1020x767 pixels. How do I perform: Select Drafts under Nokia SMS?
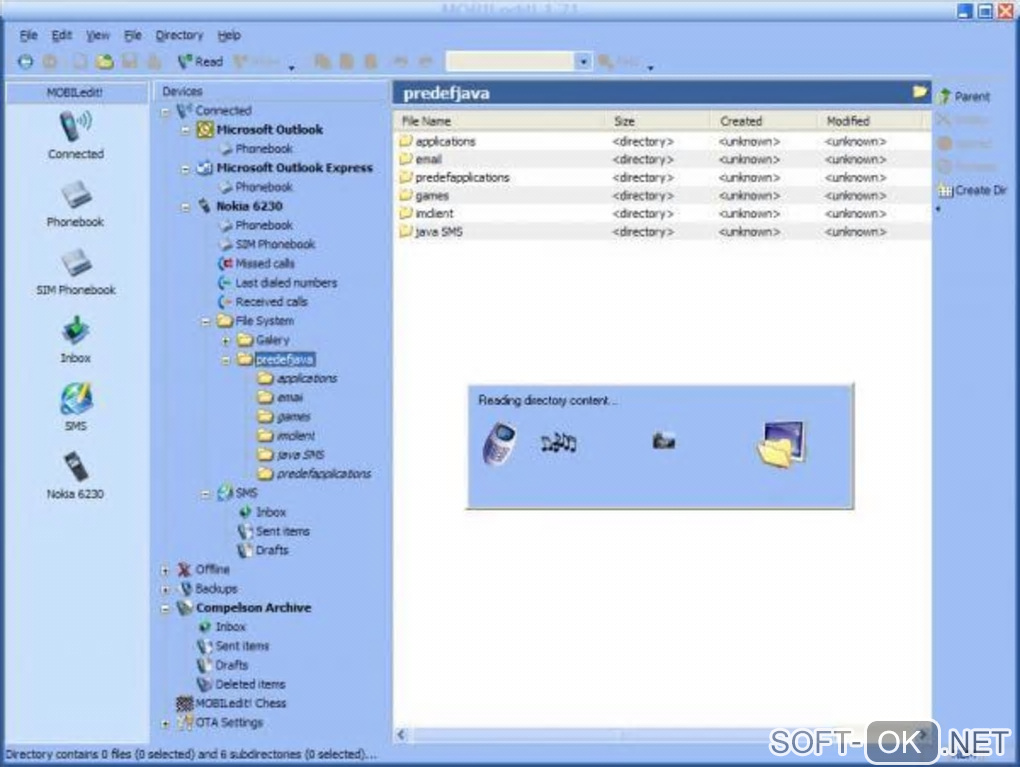[263, 550]
